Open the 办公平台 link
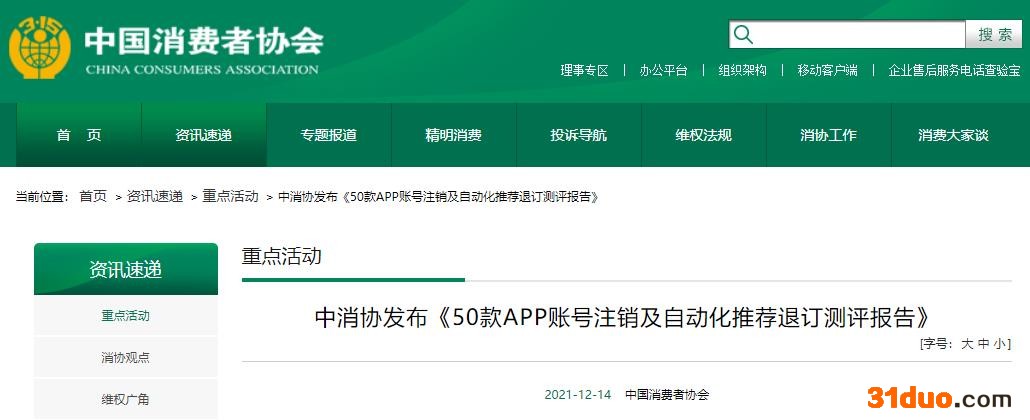 click(664, 70)
